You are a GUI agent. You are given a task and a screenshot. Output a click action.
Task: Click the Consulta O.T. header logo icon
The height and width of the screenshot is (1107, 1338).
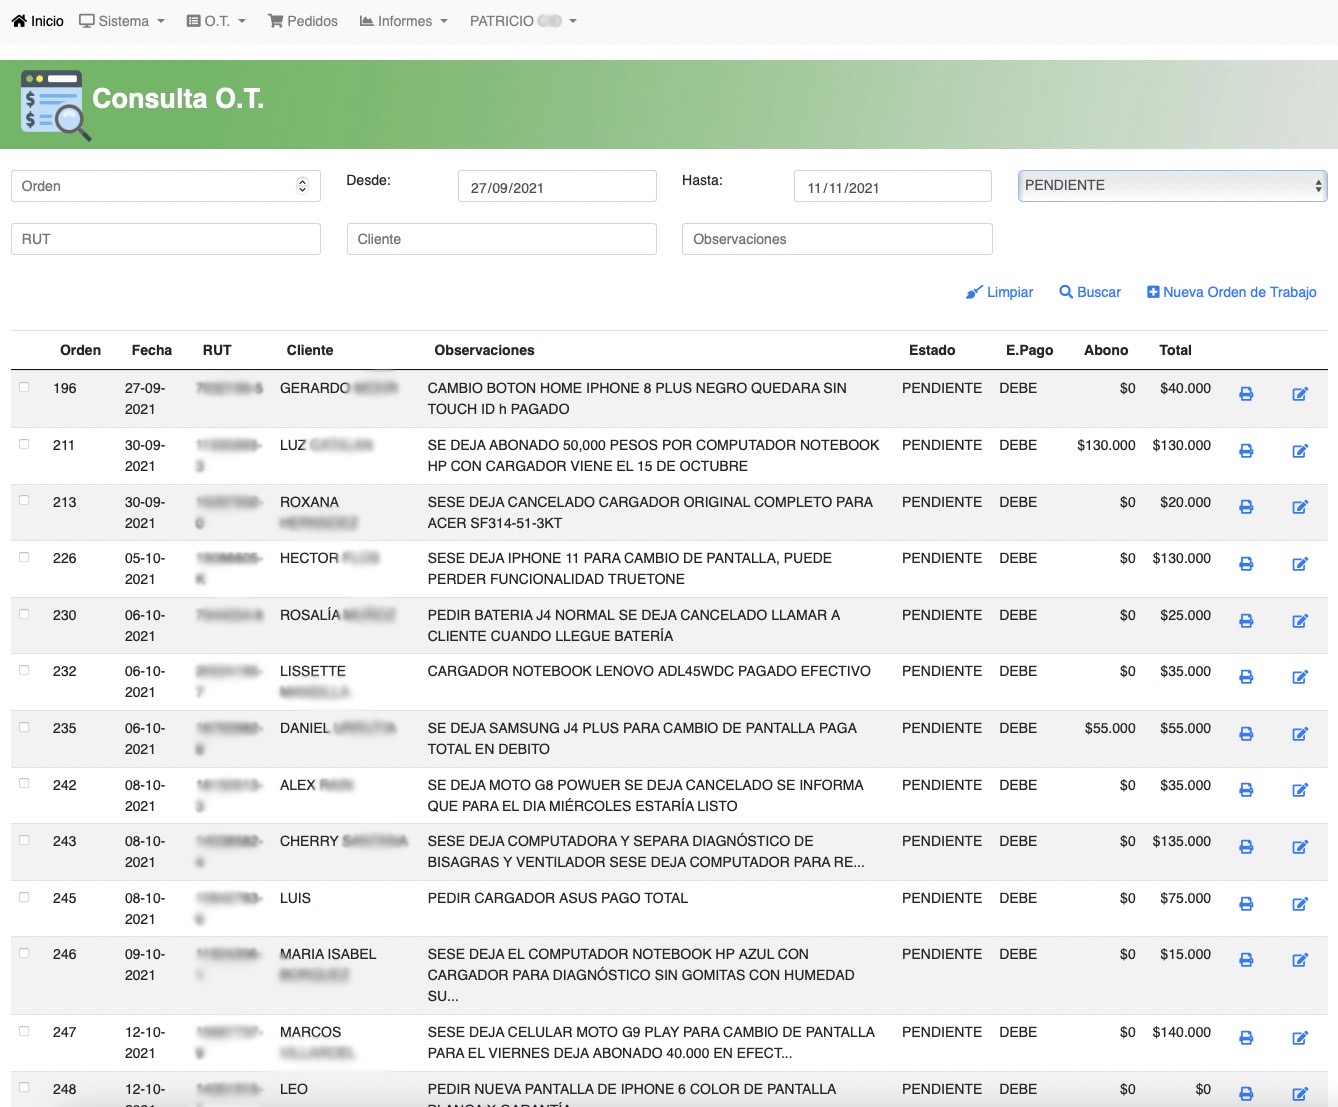click(x=55, y=105)
